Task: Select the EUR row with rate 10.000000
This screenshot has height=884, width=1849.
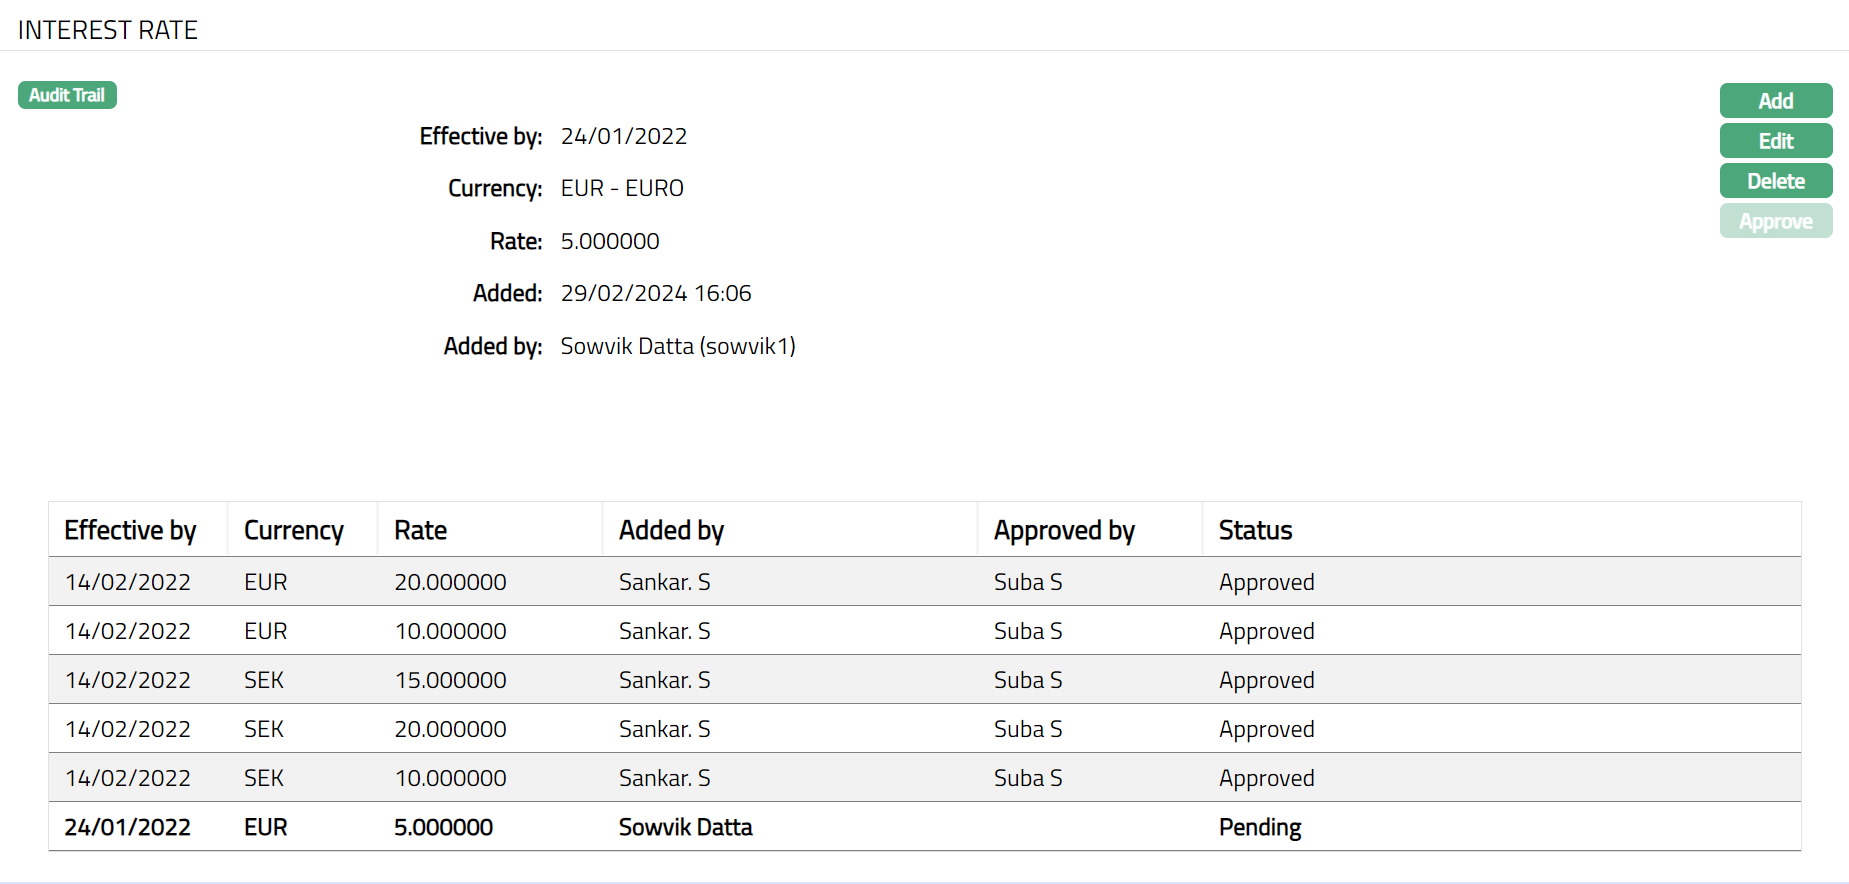Action: pos(450,631)
